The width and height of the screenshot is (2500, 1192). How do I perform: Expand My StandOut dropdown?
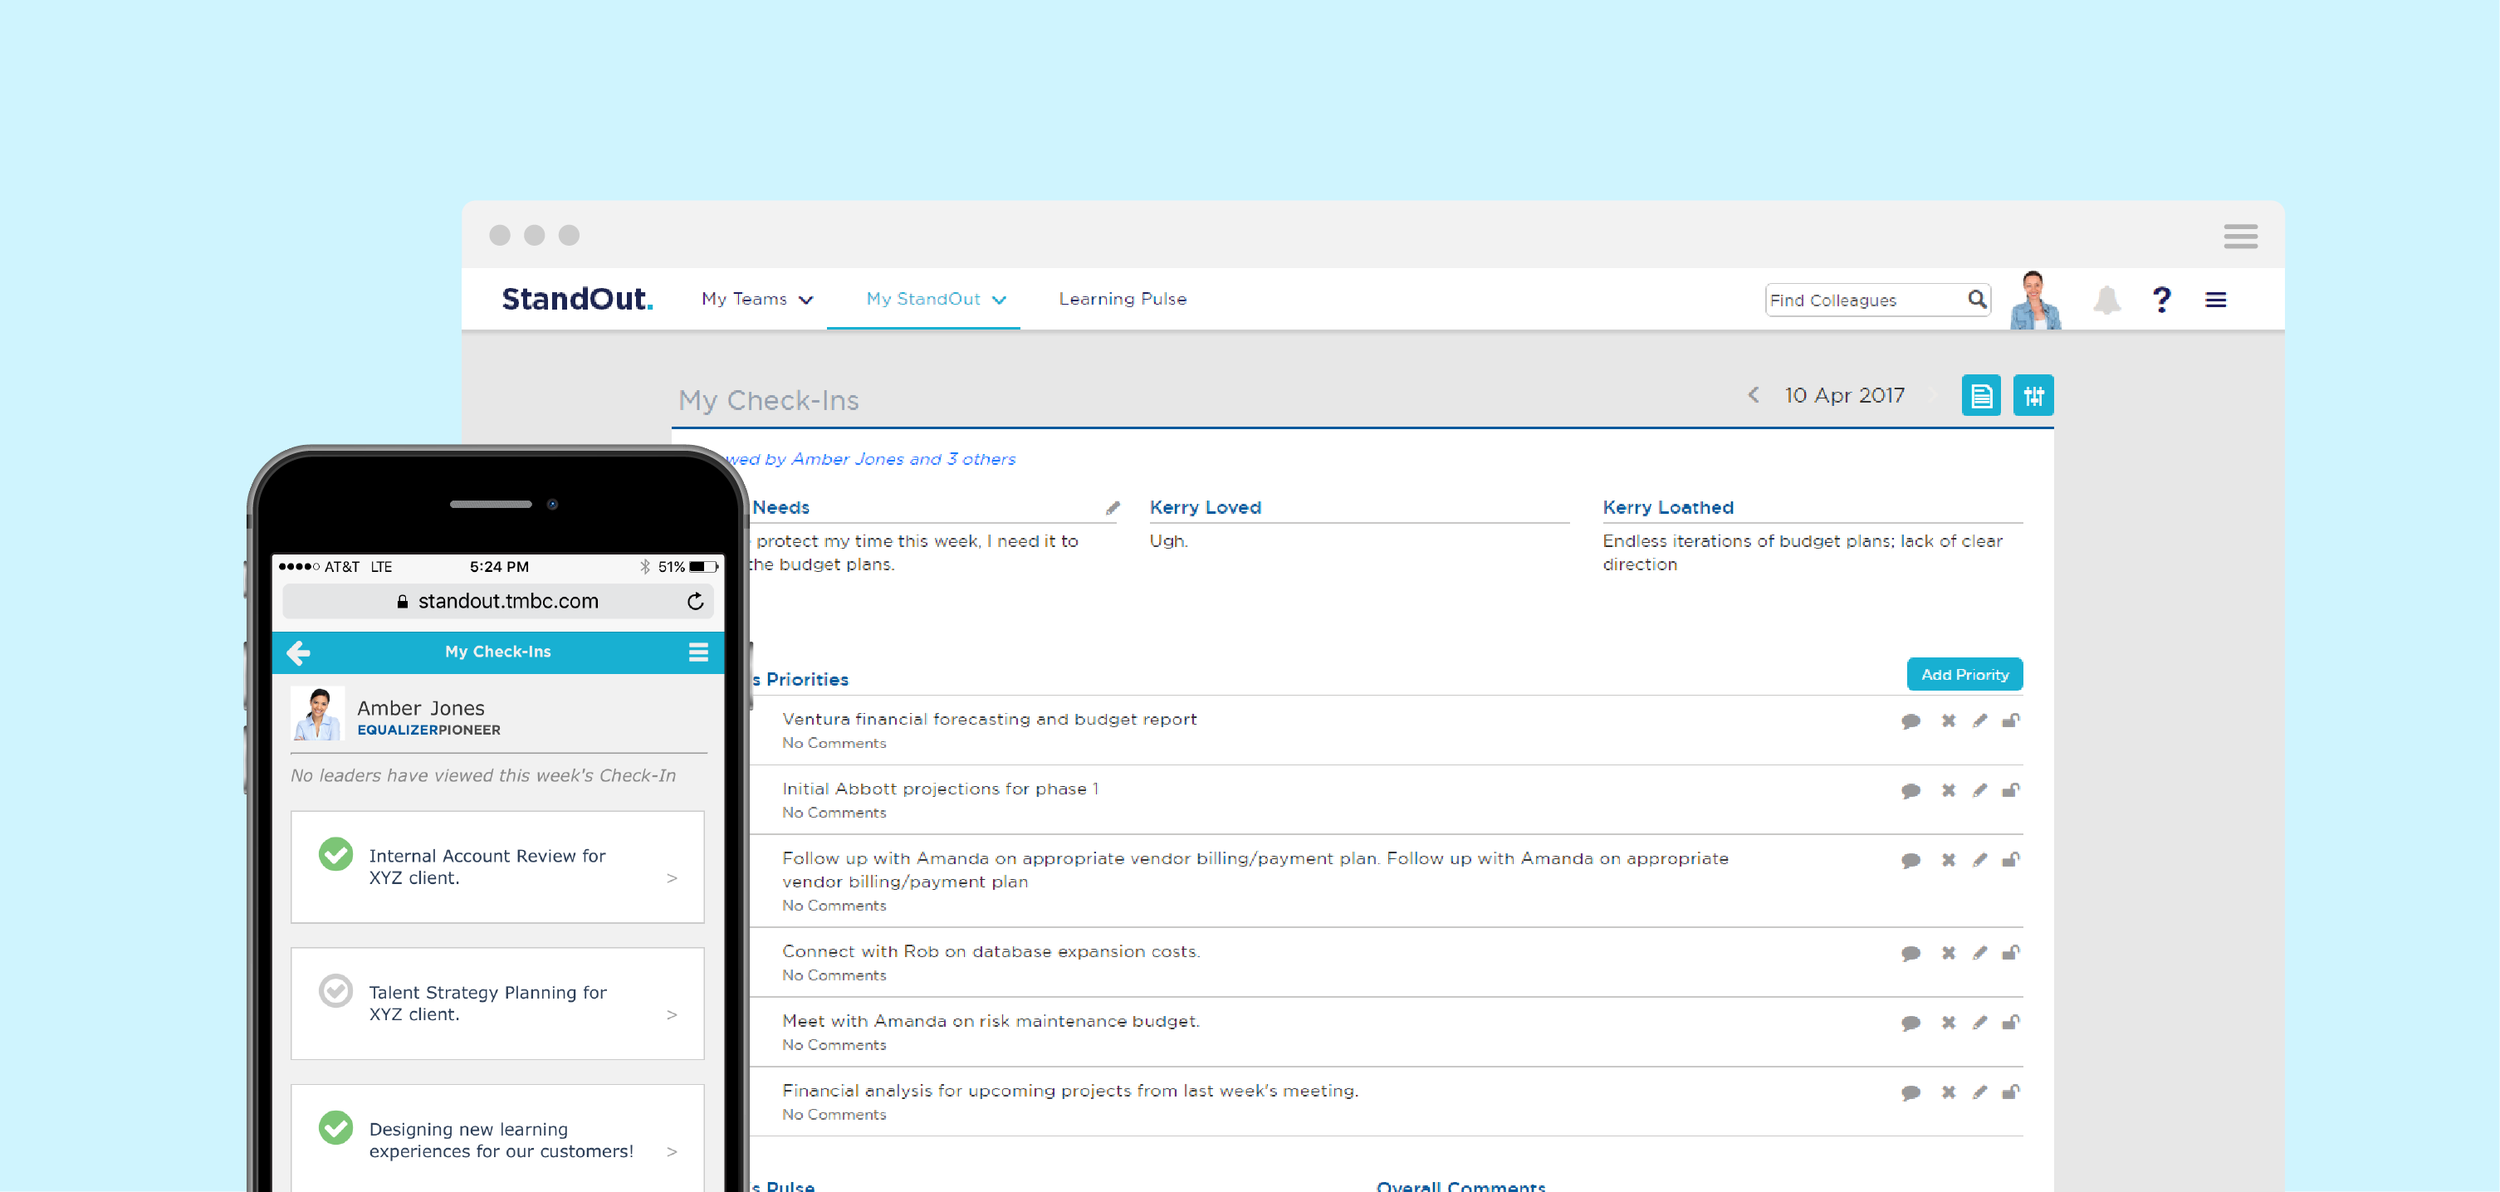click(x=936, y=299)
